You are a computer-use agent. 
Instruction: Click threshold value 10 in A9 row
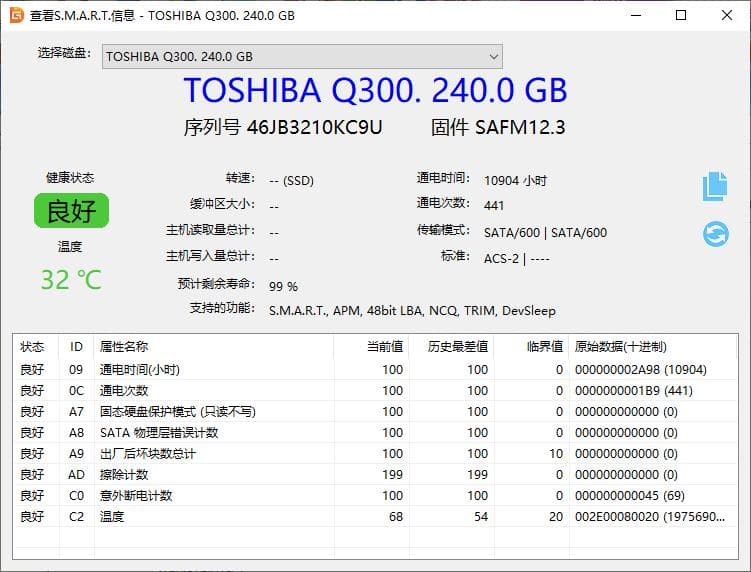click(x=556, y=454)
